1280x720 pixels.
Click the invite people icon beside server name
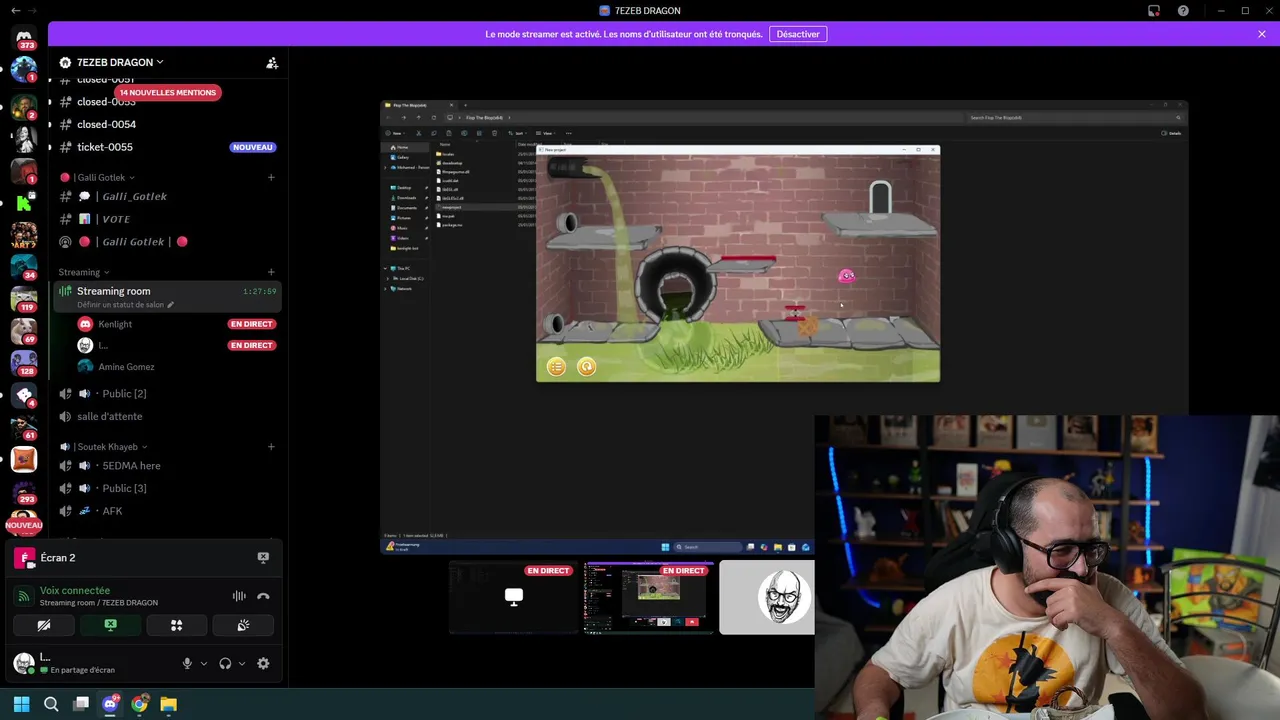[x=272, y=62]
